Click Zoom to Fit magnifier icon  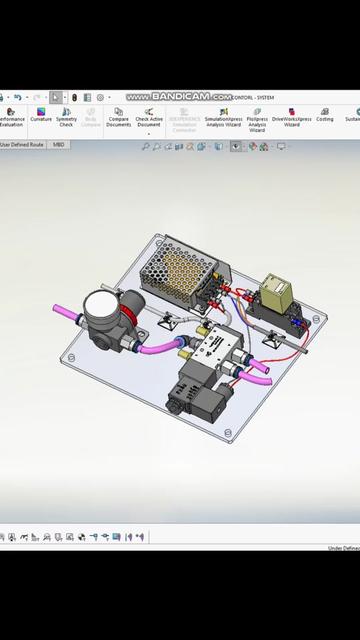145,147
